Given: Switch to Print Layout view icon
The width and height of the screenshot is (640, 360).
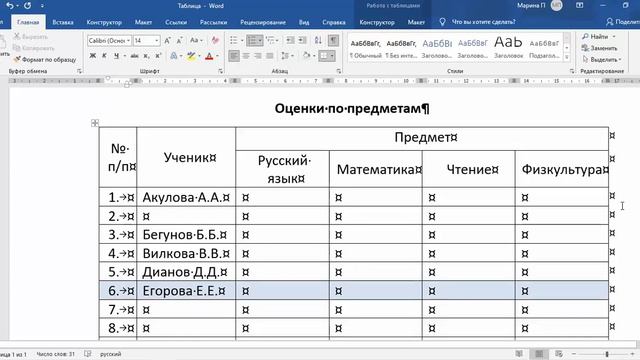Looking at the screenshot, I should (x=539, y=354).
